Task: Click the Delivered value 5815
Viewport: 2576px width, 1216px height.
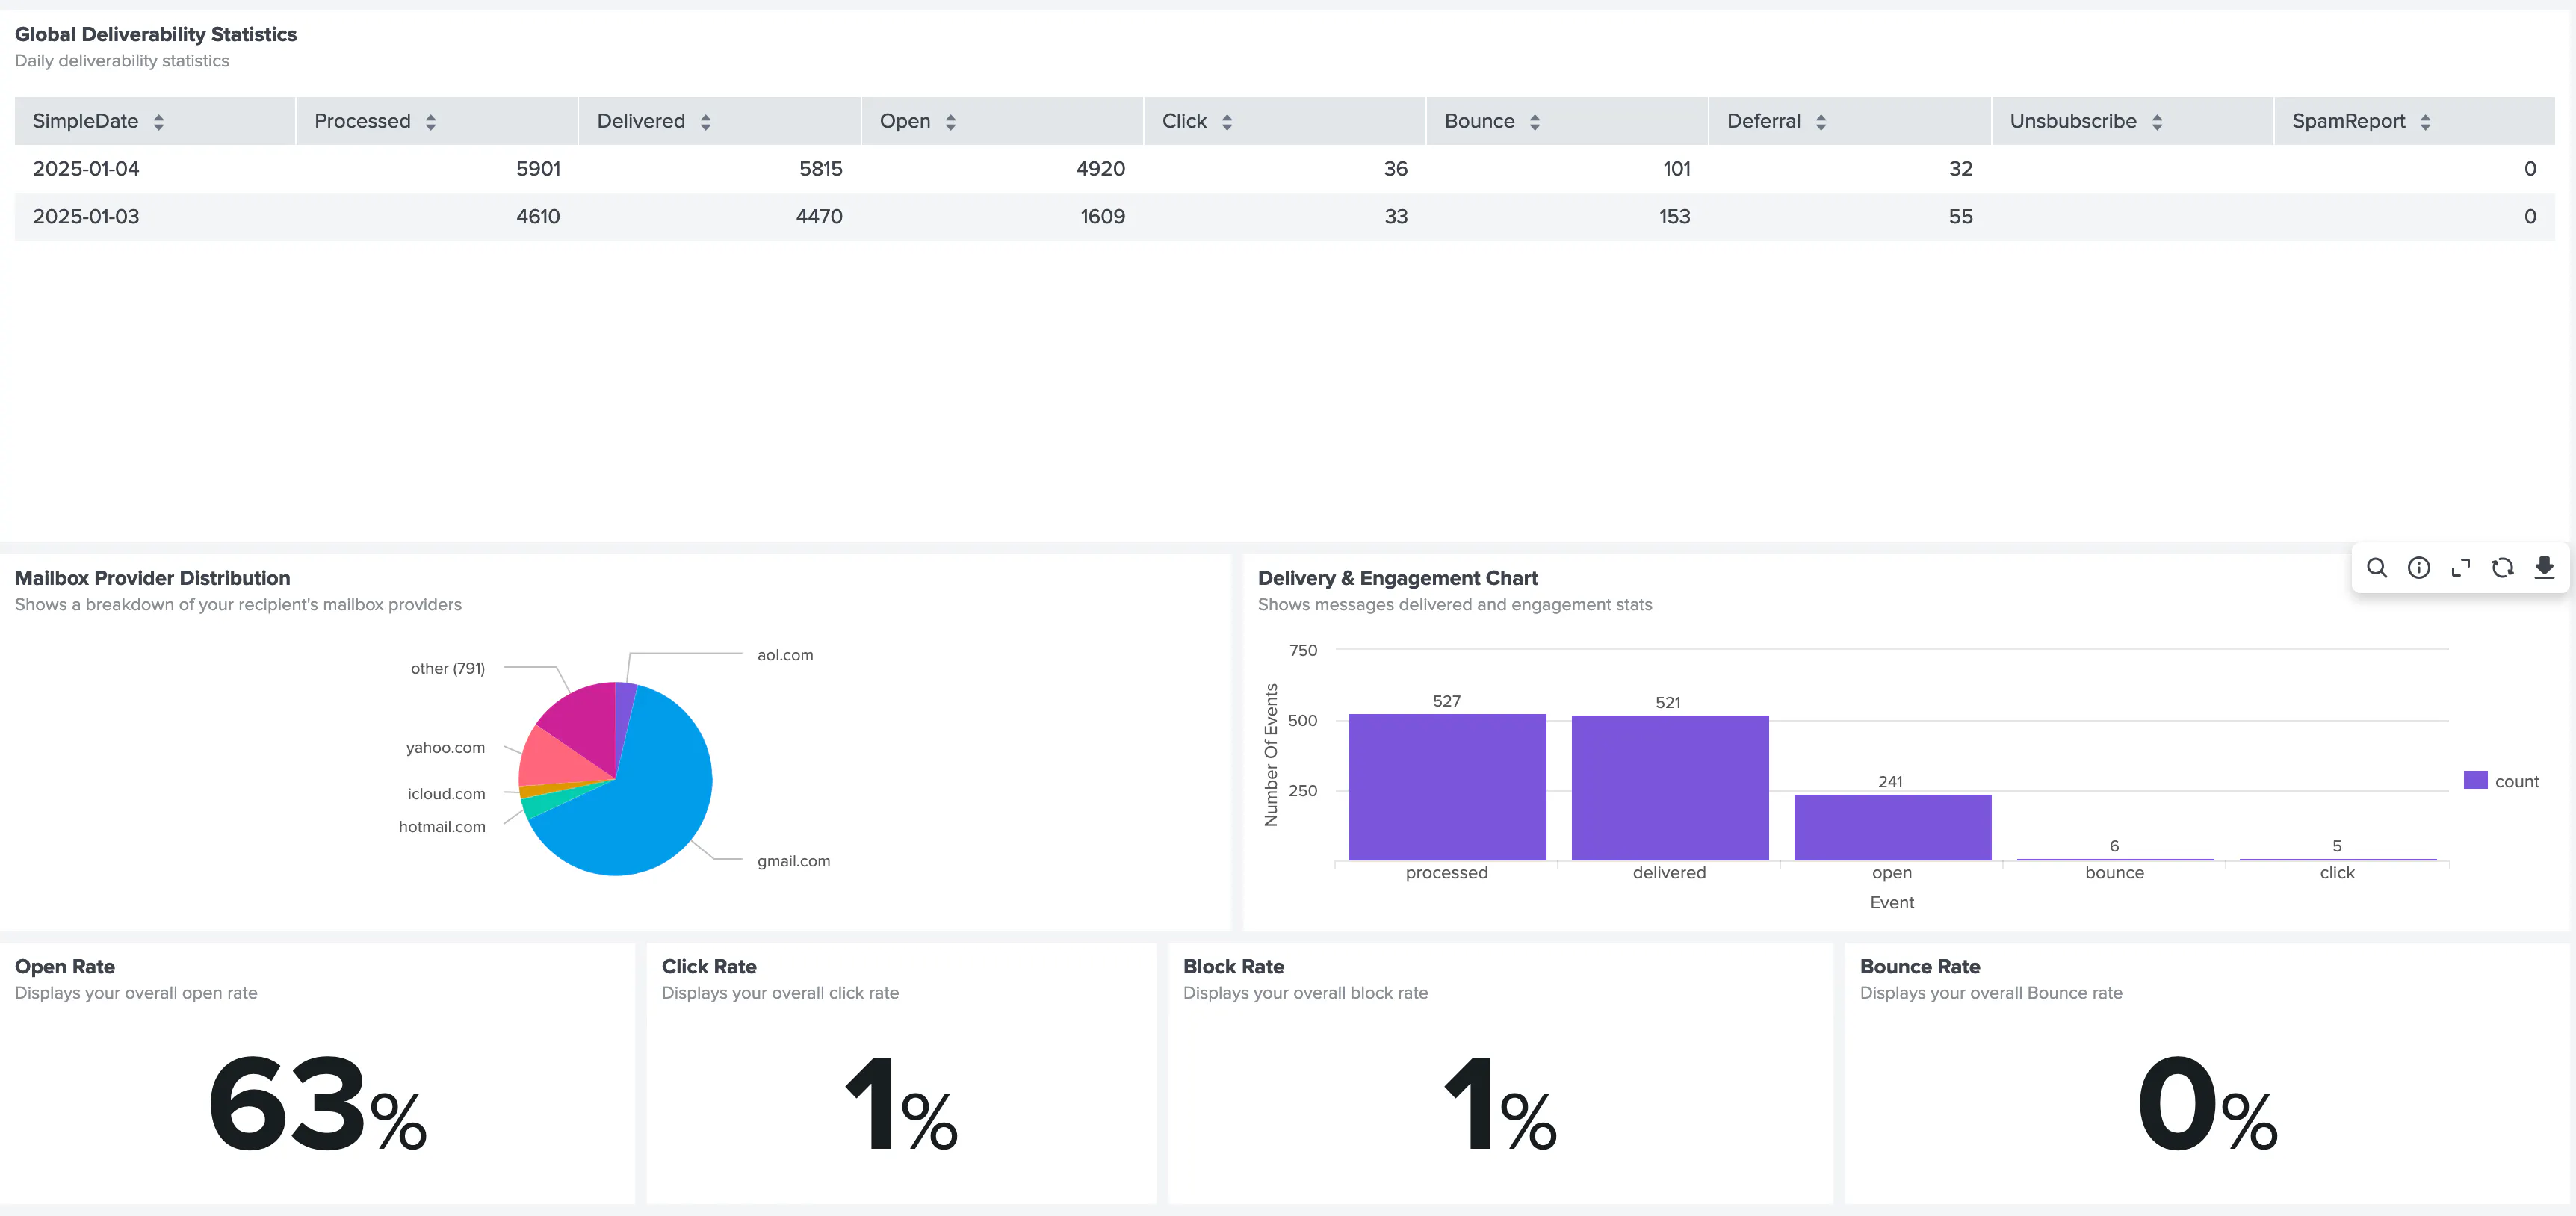Action: [821, 169]
